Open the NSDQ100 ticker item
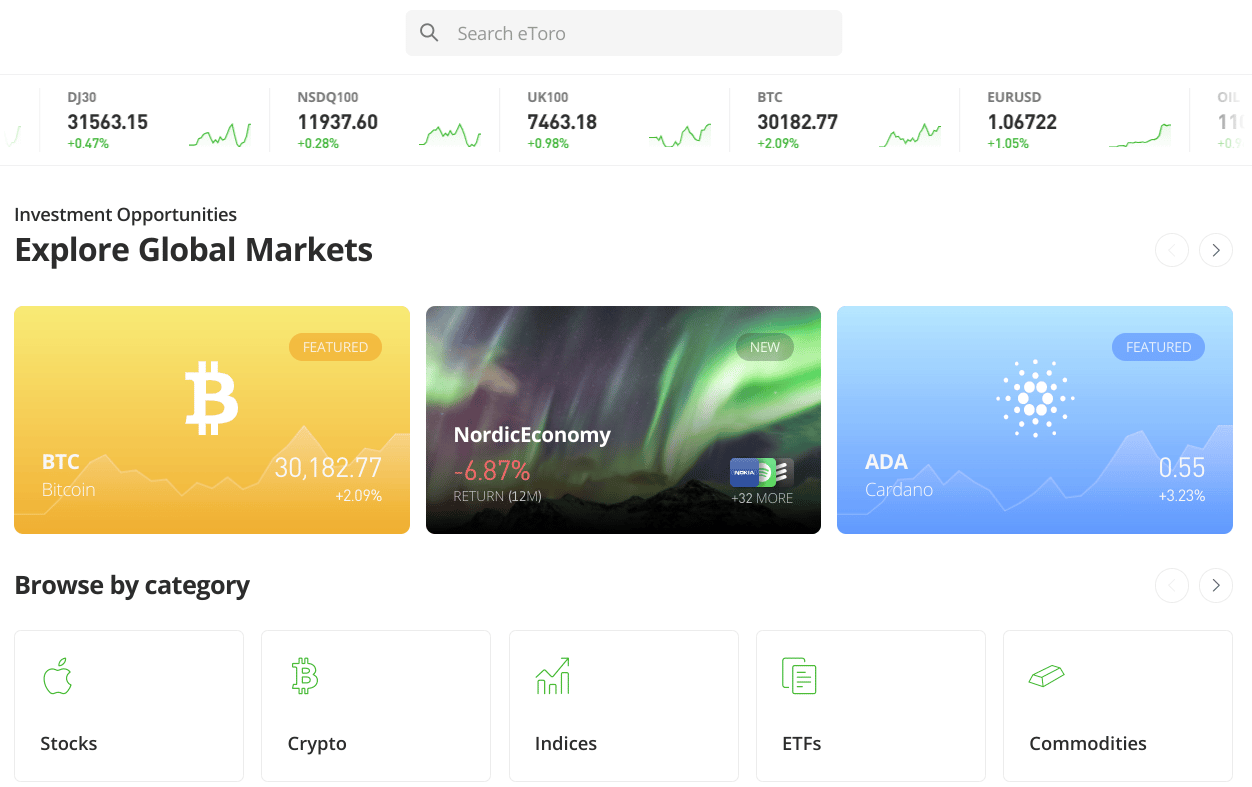Image resolution: width=1252 pixels, height=787 pixels. click(x=385, y=120)
